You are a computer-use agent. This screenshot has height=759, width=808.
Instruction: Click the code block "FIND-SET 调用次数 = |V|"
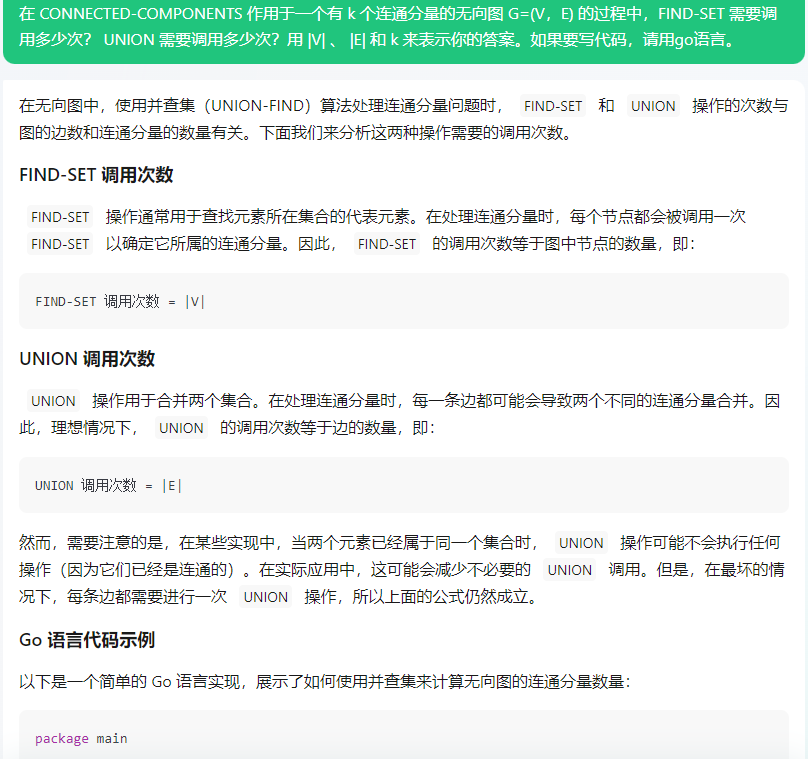pos(120,301)
